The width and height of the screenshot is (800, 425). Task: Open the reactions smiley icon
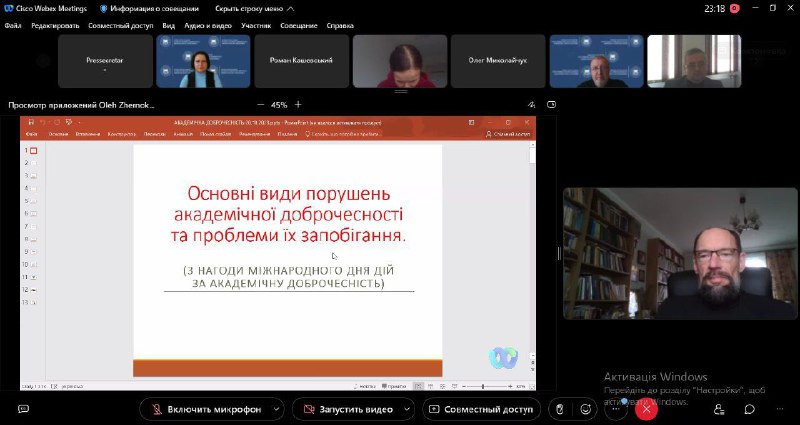point(585,409)
